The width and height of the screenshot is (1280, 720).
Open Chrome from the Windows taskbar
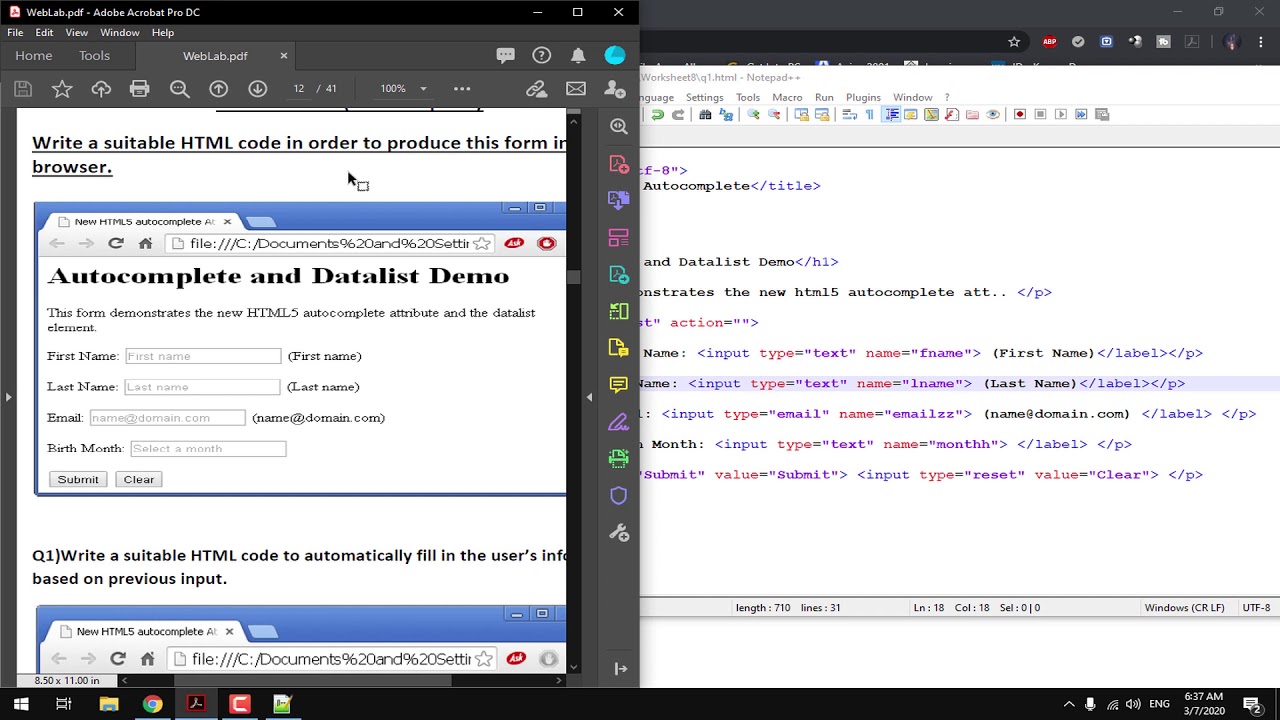[152, 704]
